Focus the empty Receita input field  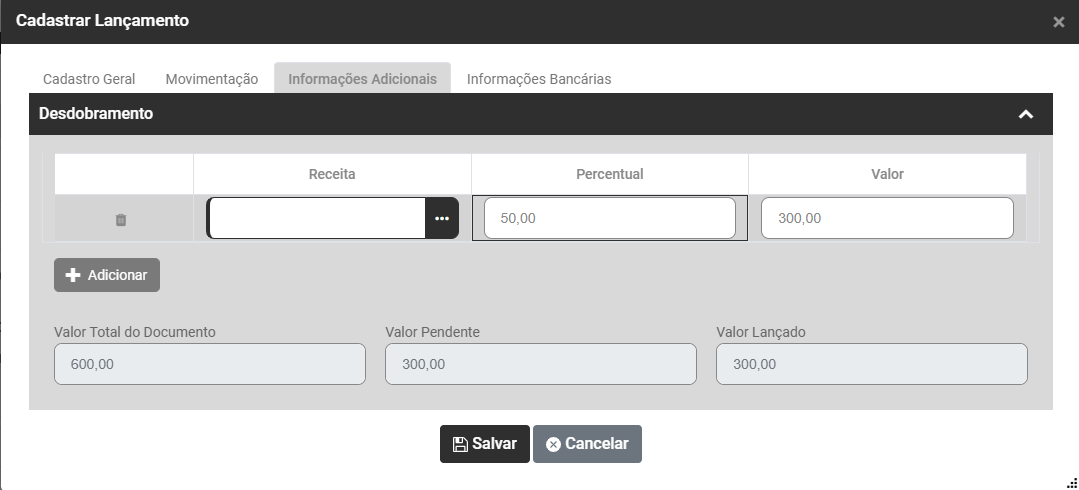(317, 218)
